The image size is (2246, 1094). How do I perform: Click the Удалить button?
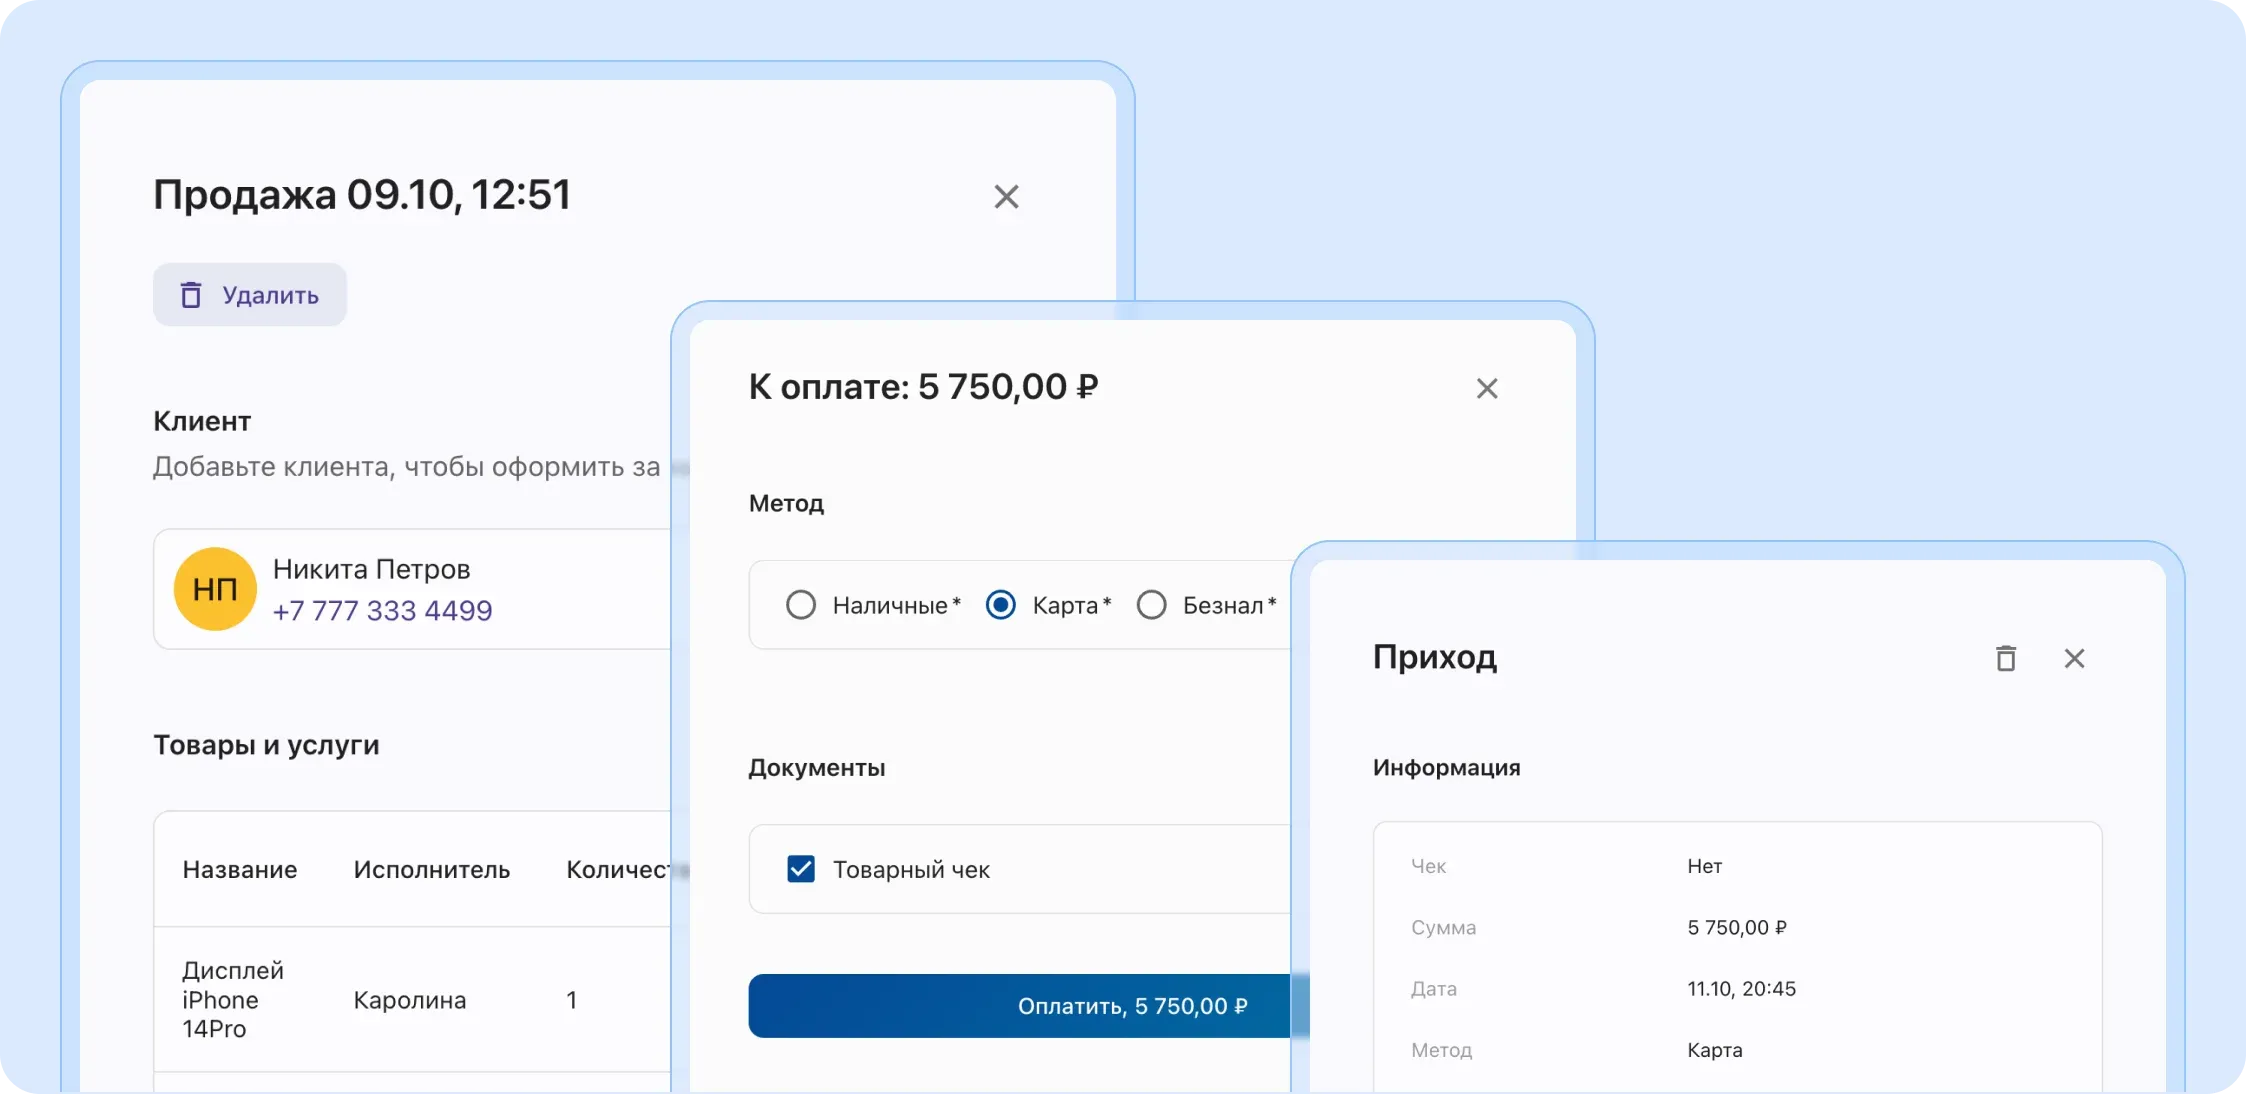click(x=249, y=295)
